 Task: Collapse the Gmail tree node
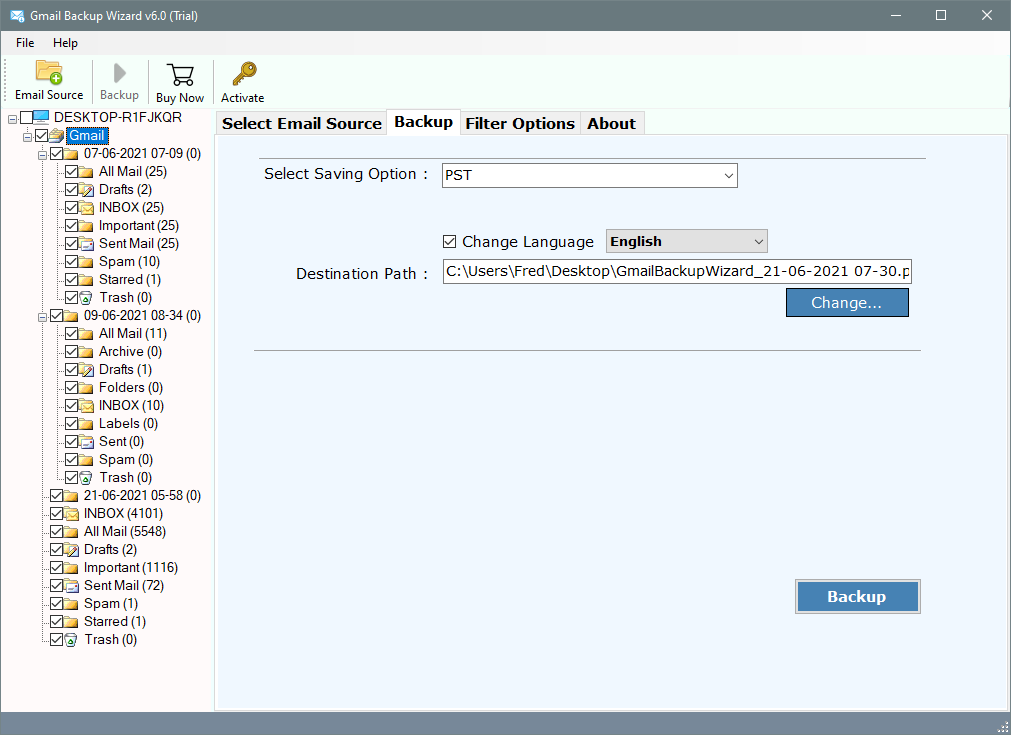27,137
